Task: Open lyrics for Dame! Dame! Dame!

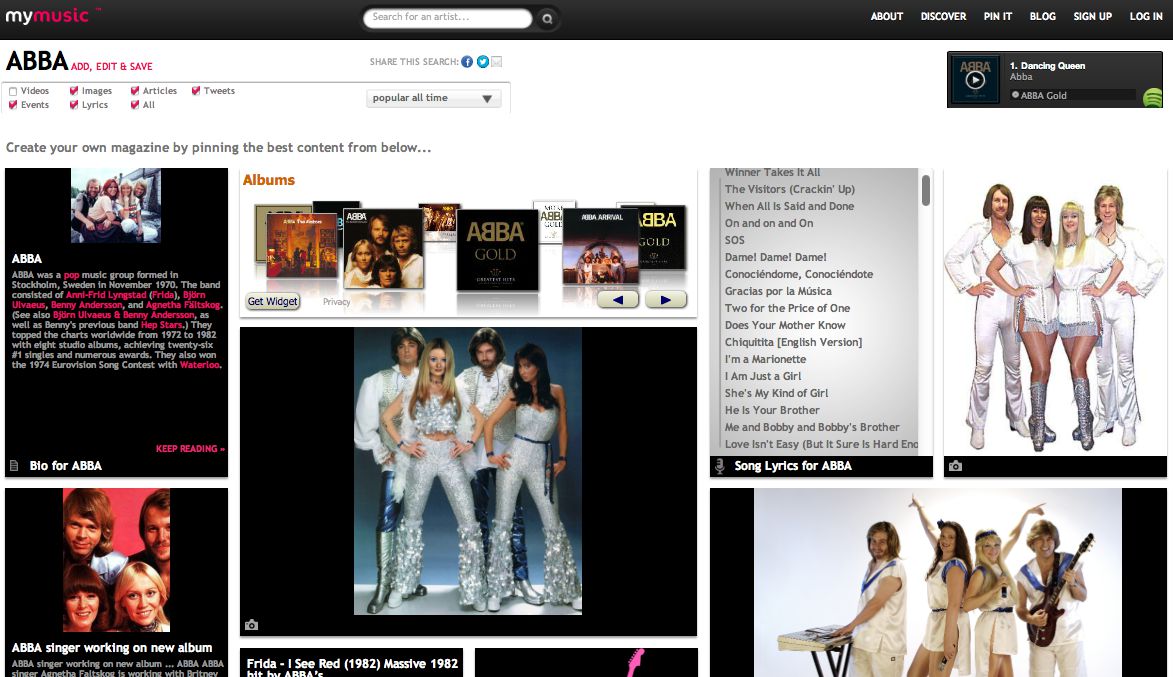Action: [775, 257]
